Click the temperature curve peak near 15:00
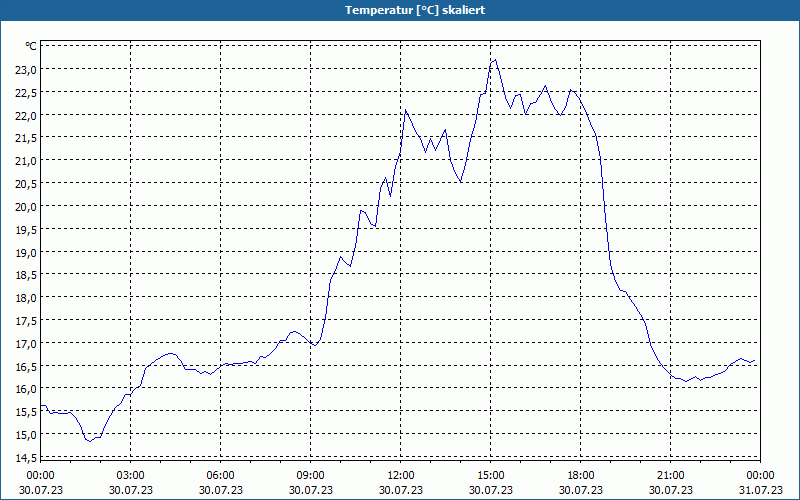The height and width of the screenshot is (500, 800). 495,60
